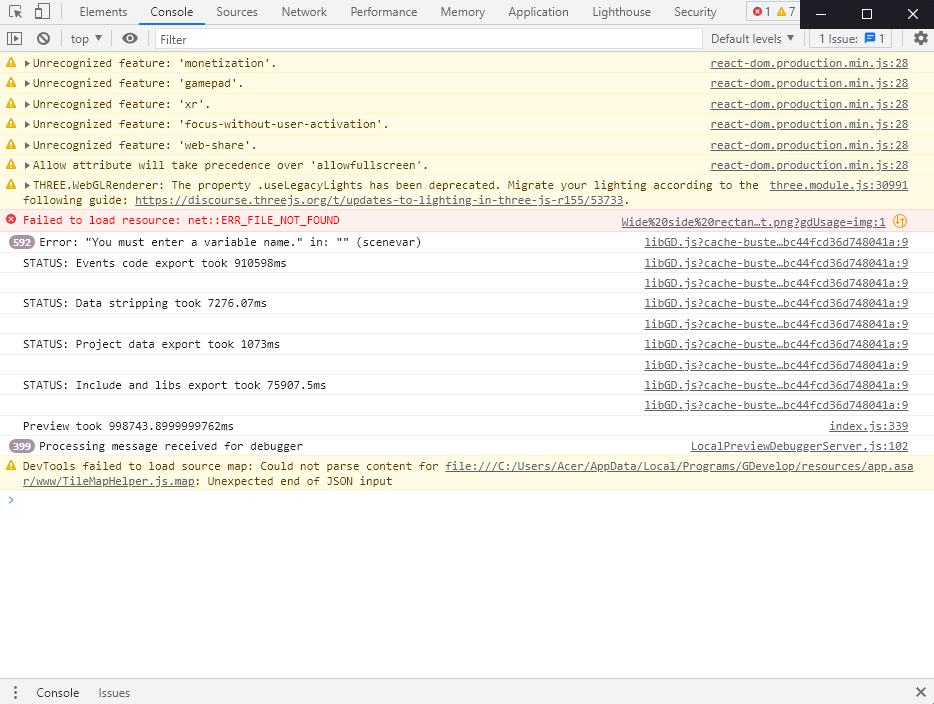Clear the console with the ban icon

tap(43, 39)
